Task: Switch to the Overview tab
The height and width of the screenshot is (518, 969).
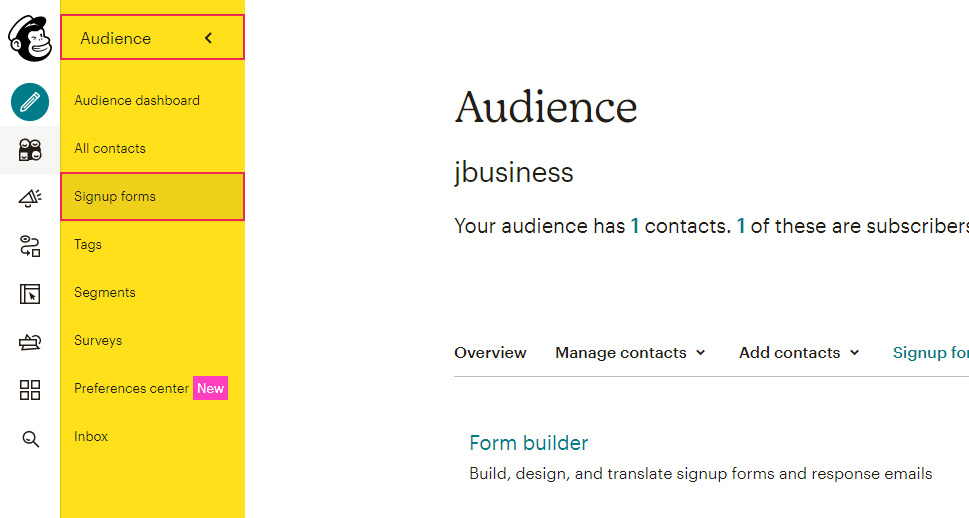Action: coord(490,352)
